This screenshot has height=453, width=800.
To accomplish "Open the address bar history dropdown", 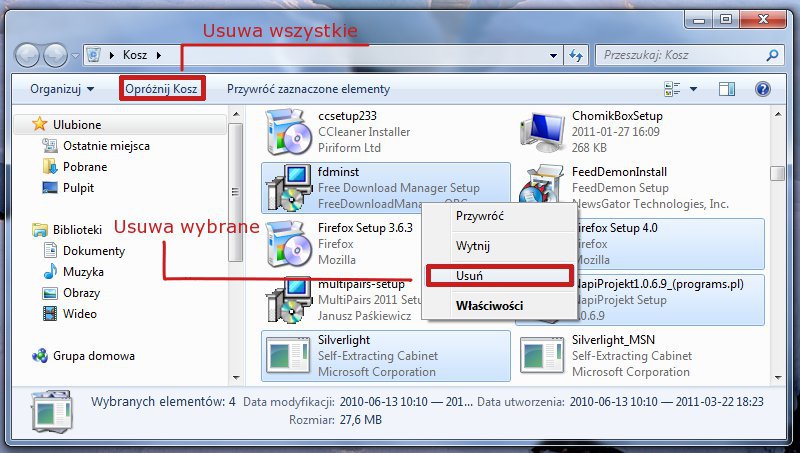I will [553, 55].
